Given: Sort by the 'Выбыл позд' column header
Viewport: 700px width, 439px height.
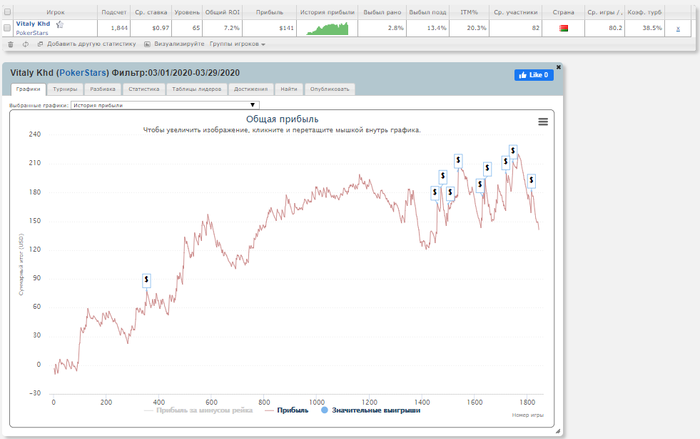Looking at the screenshot, I should pos(428,13).
